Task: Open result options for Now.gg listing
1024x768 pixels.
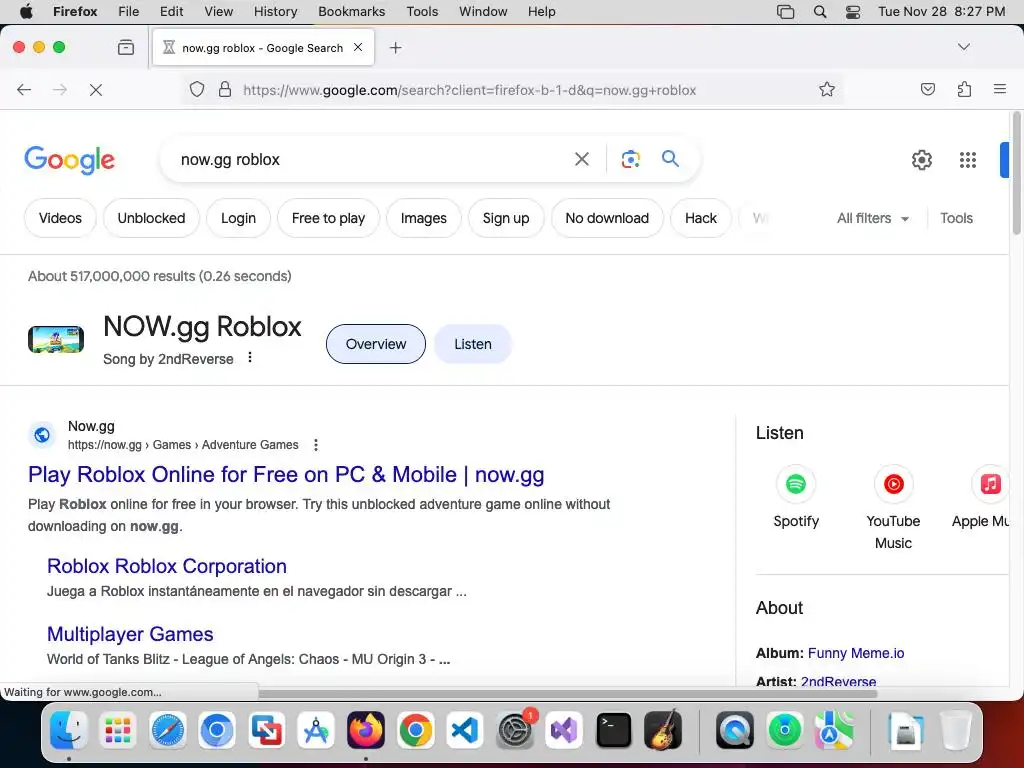Action: coord(316,445)
